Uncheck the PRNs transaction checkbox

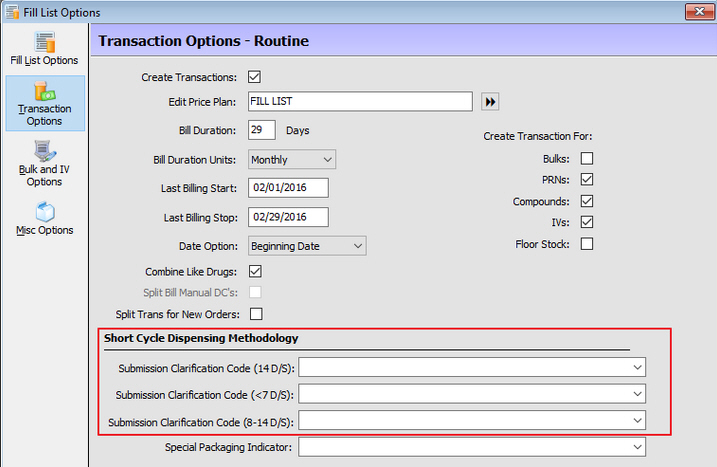coord(587,180)
